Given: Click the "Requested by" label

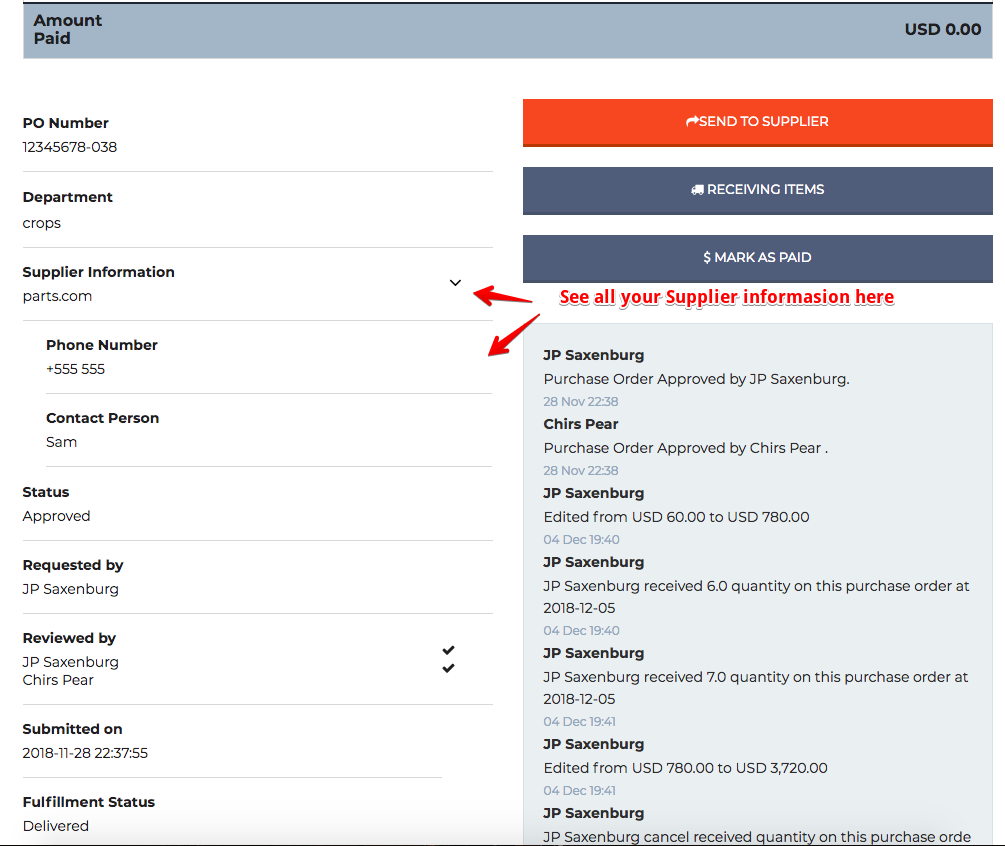Looking at the screenshot, I should 72,565.
